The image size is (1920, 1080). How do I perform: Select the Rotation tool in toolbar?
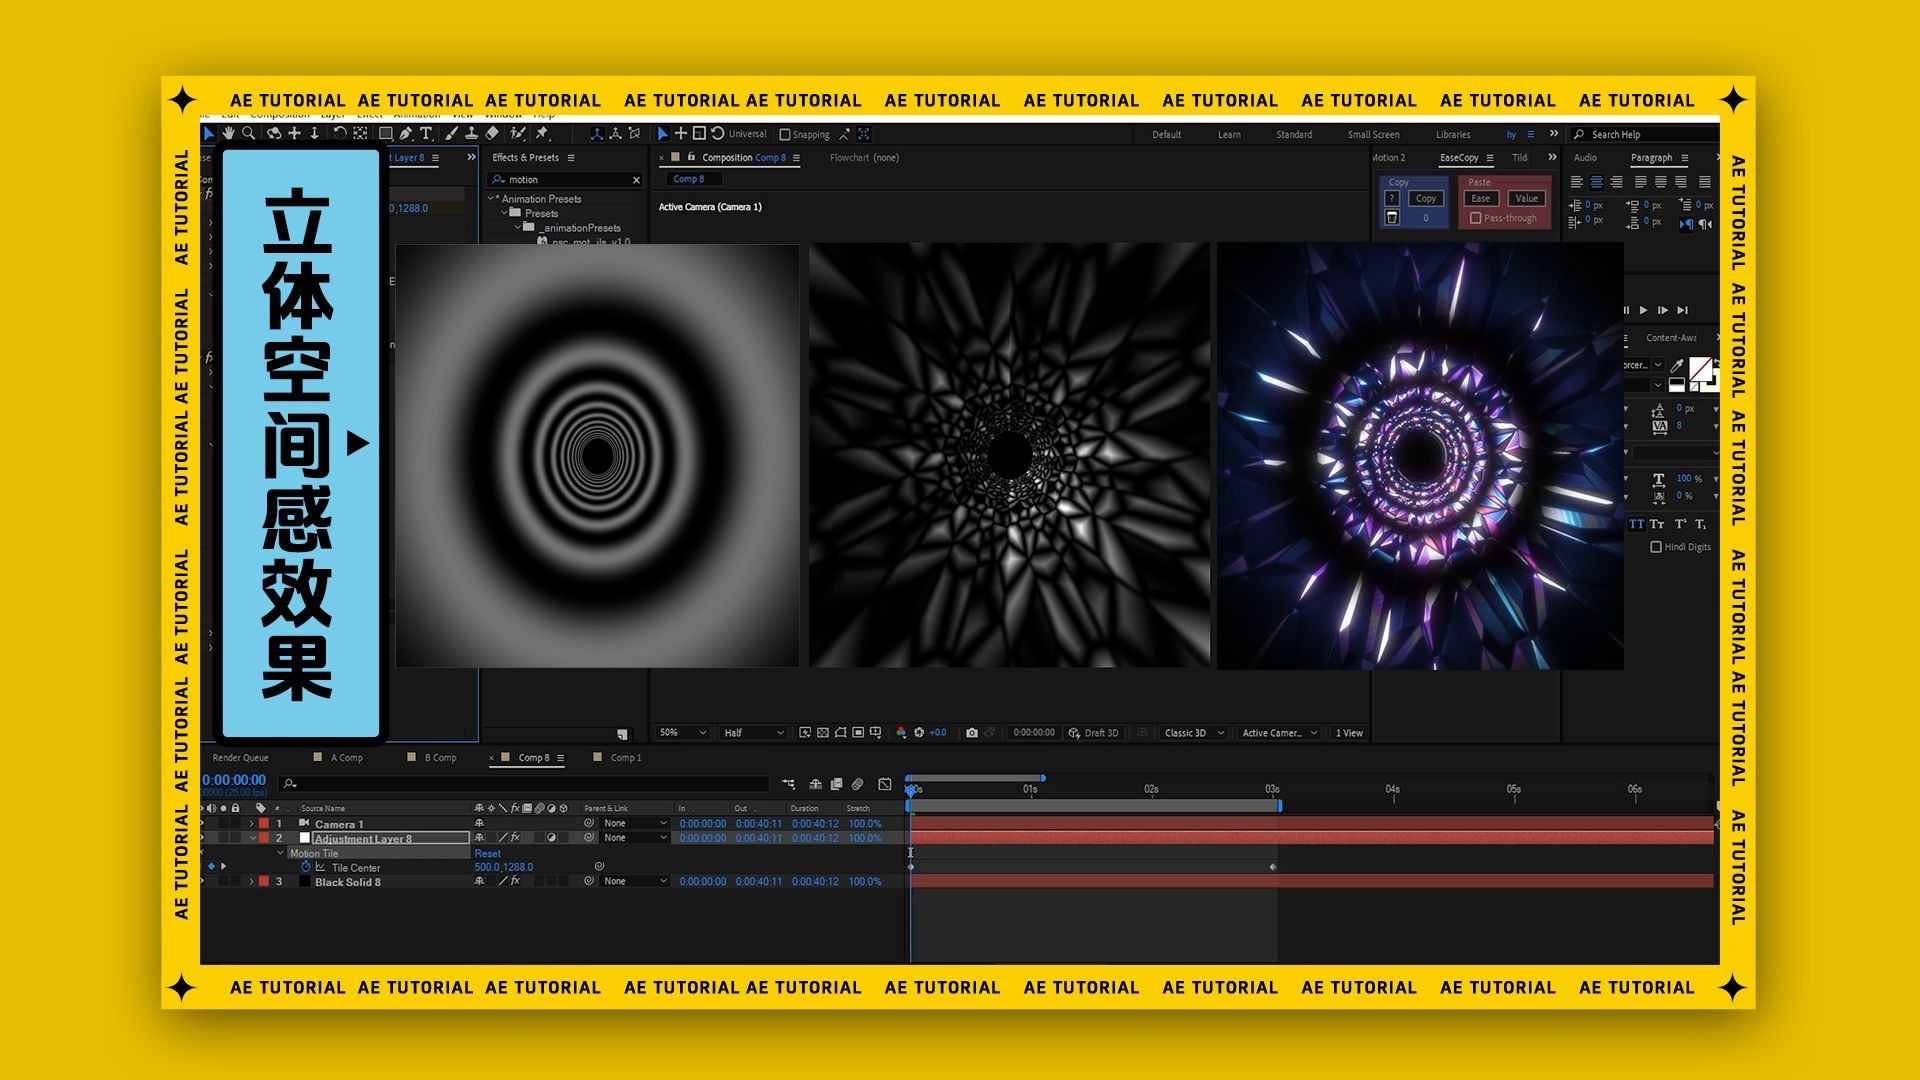tap(340, 133)
